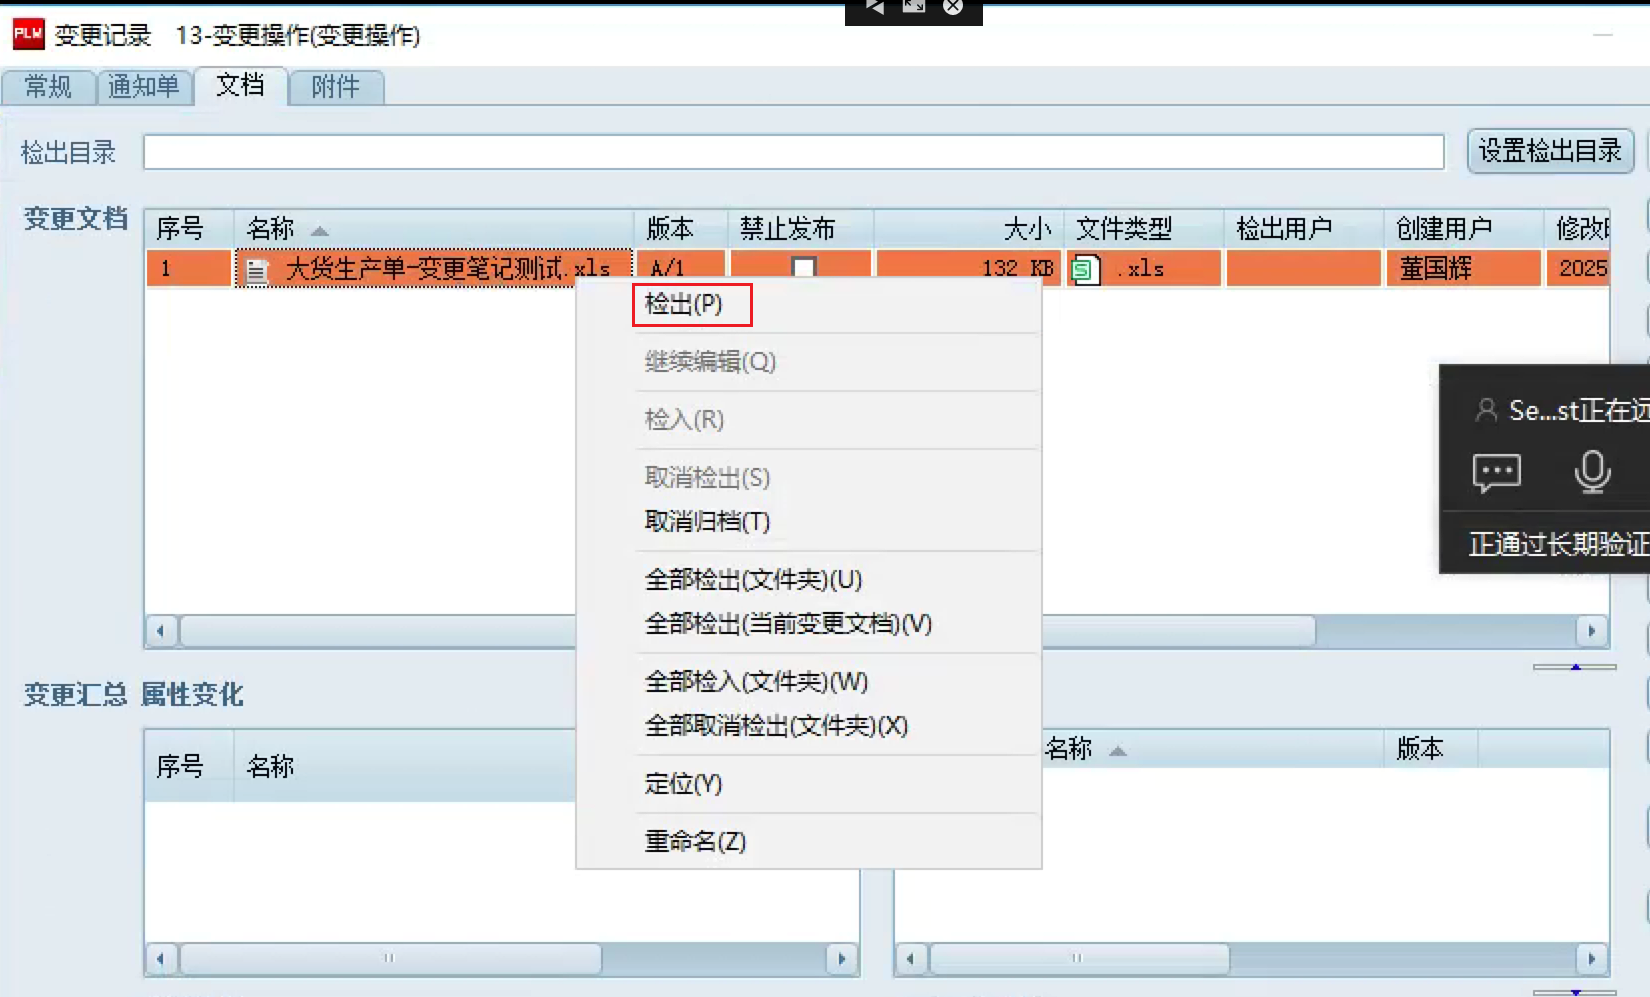
Task: Click the document icon beside 大货生产单-变更笔记测试.xls
Action: click(x=257, y=270)
